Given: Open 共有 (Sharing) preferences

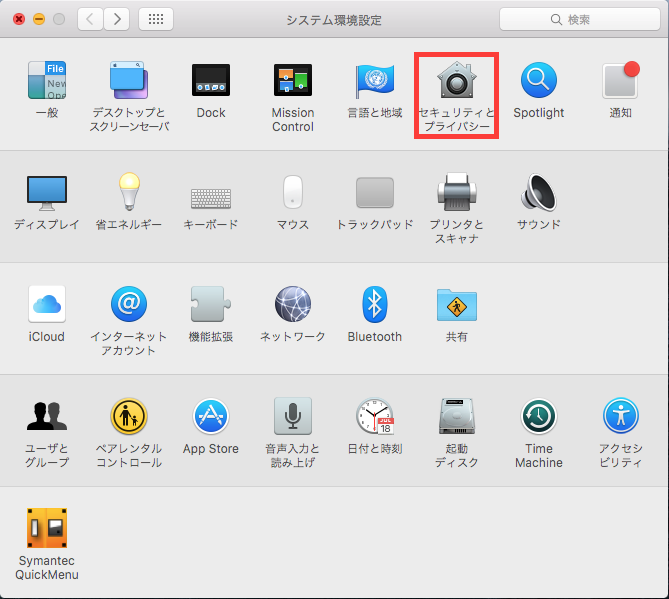Looking at the screenshot, I should point(457,305).
